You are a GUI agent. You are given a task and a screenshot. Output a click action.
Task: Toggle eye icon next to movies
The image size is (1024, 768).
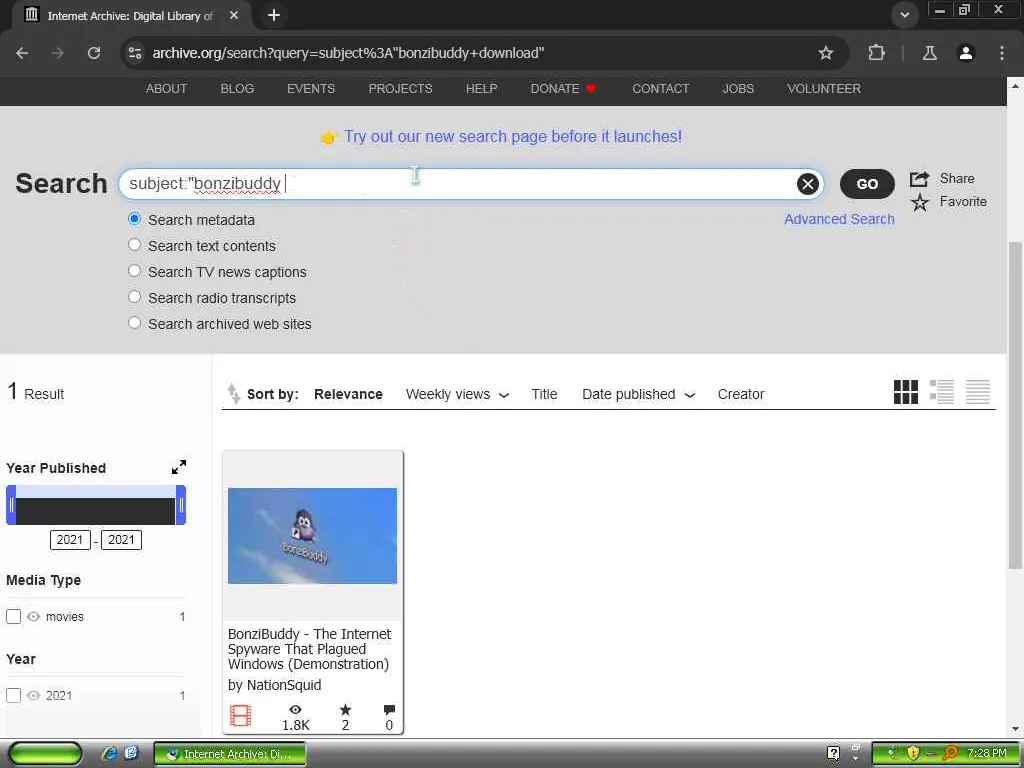pos(33,616)
